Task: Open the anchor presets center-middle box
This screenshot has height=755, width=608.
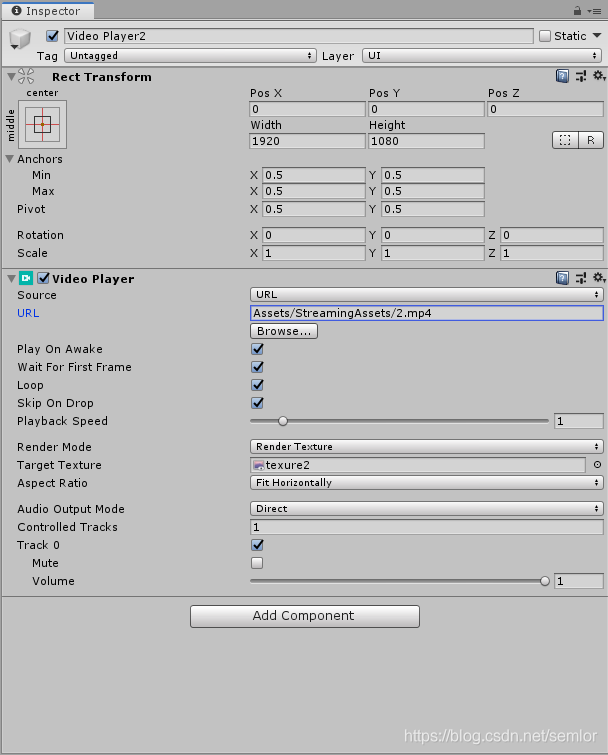Action: click(x=42, y=125)
